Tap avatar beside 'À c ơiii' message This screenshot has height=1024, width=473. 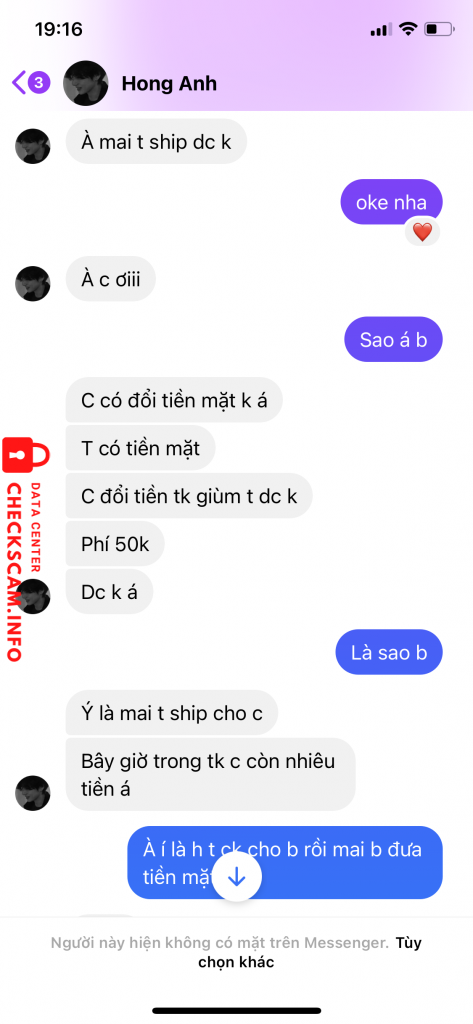pos(33,283)
